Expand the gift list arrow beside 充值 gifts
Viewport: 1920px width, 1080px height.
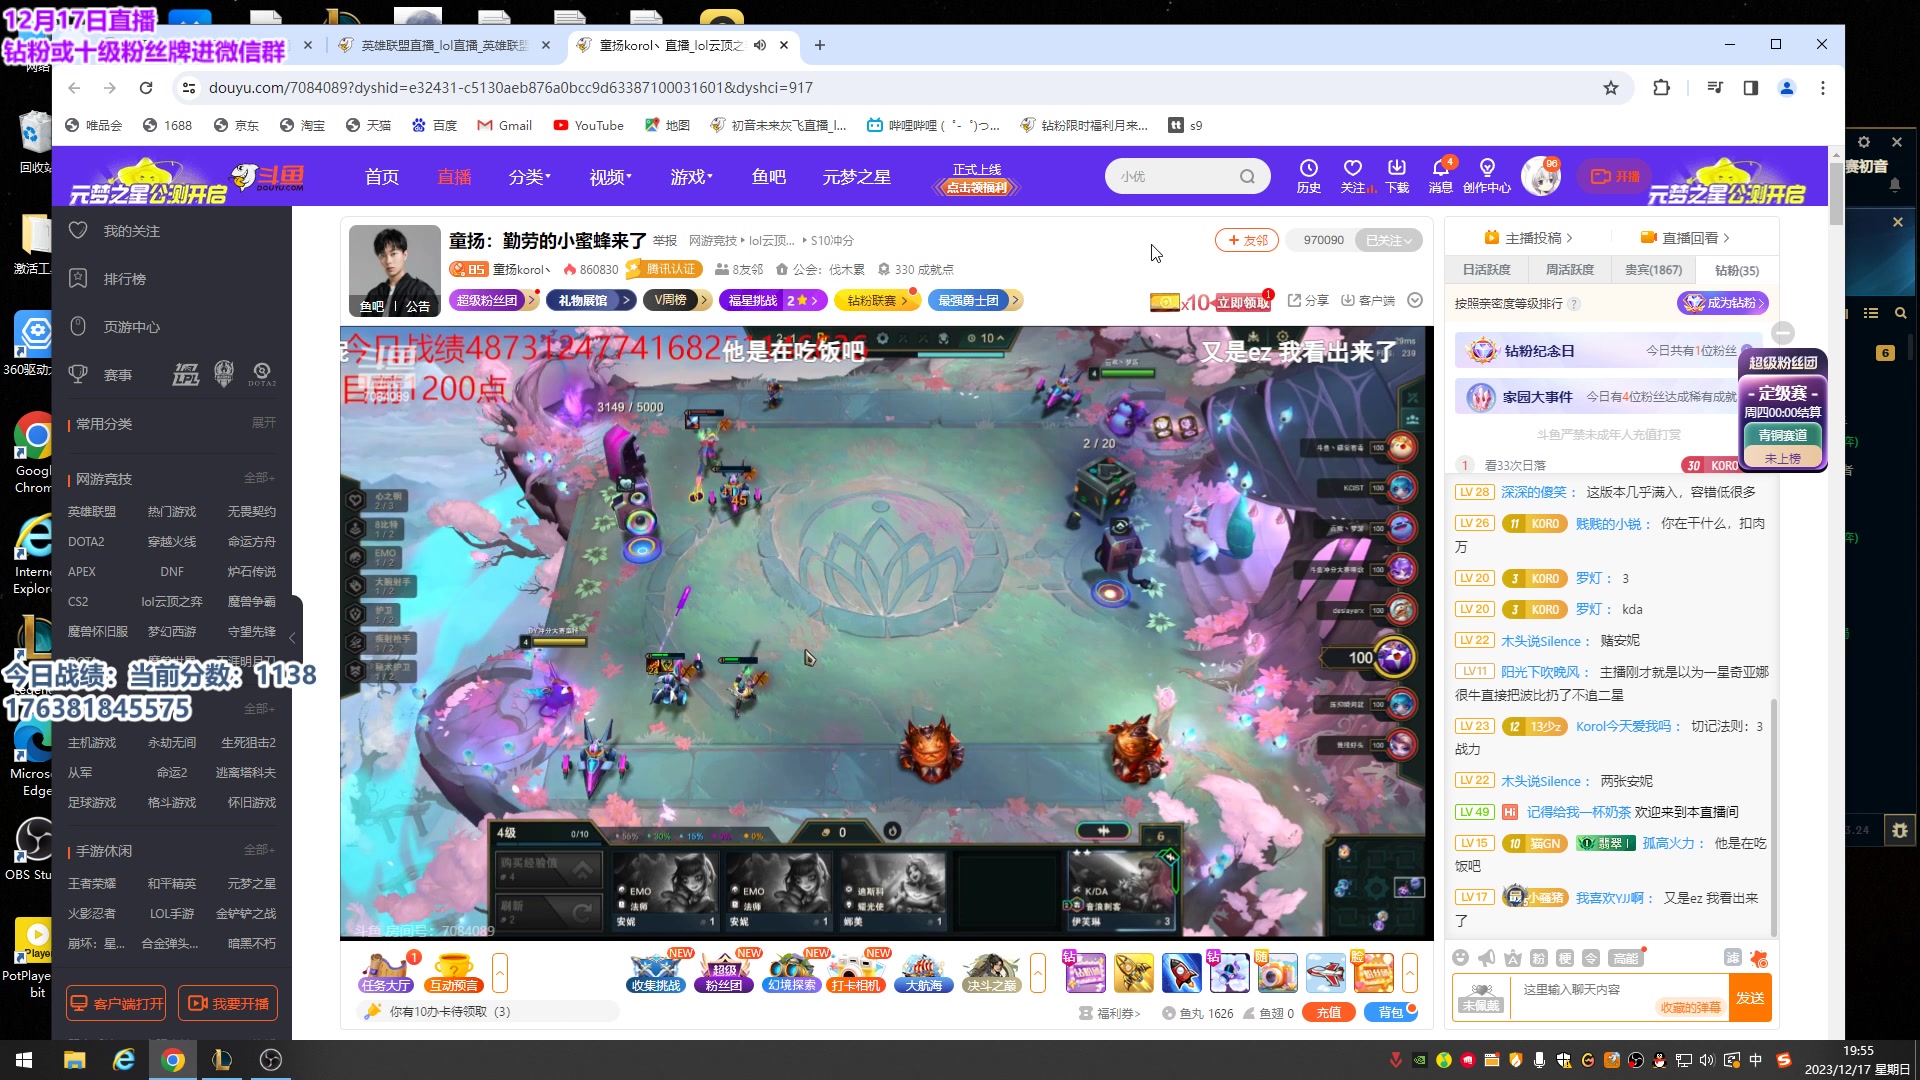tap(1409, 972)
